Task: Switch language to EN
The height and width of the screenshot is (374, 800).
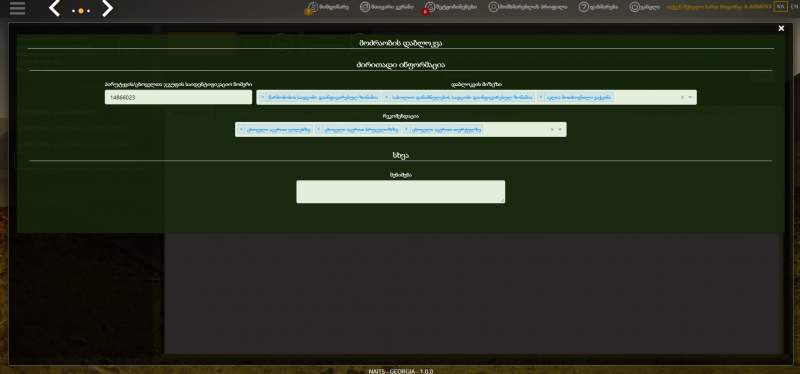Action: [x=793, y=7]
